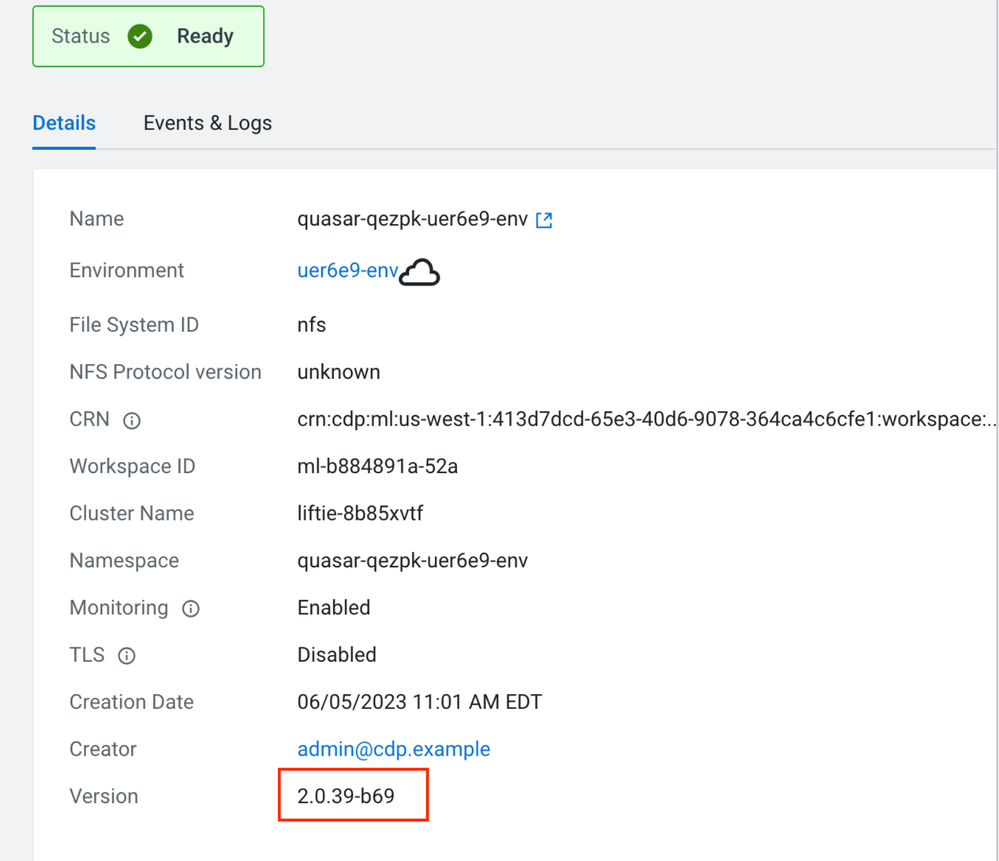Click the Workspace ID value ml-b884891a-52a

pos(377,466)
